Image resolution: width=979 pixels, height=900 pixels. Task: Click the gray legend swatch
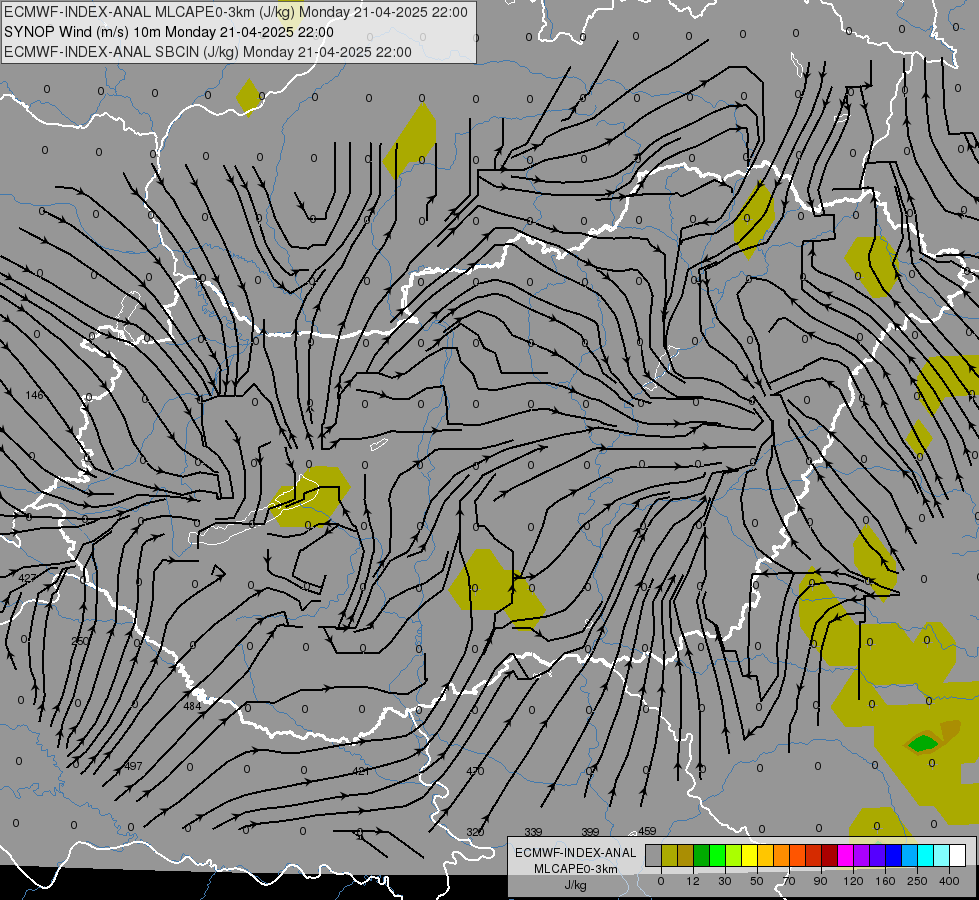pos(654,855)
